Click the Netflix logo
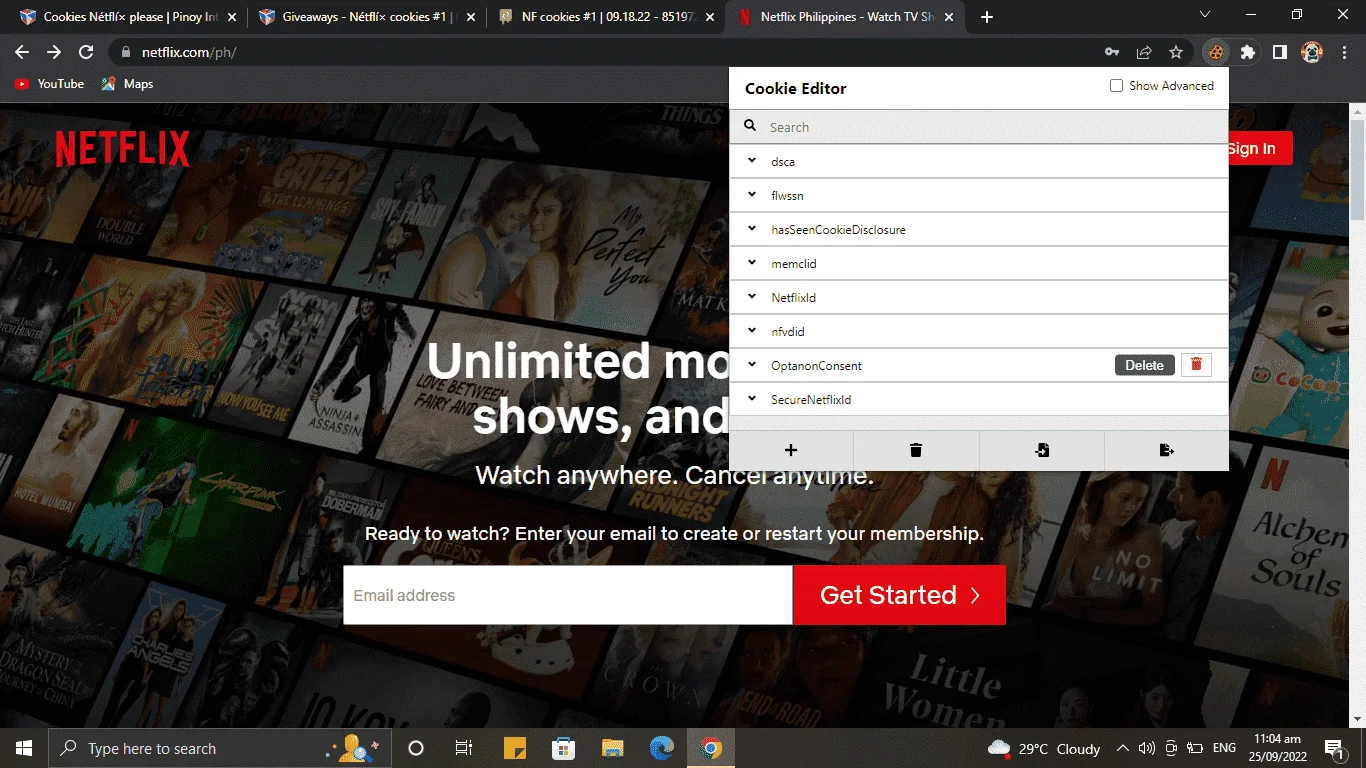Image resolution: width=1366 pixels, height=768 pixels. coord(122,148)
